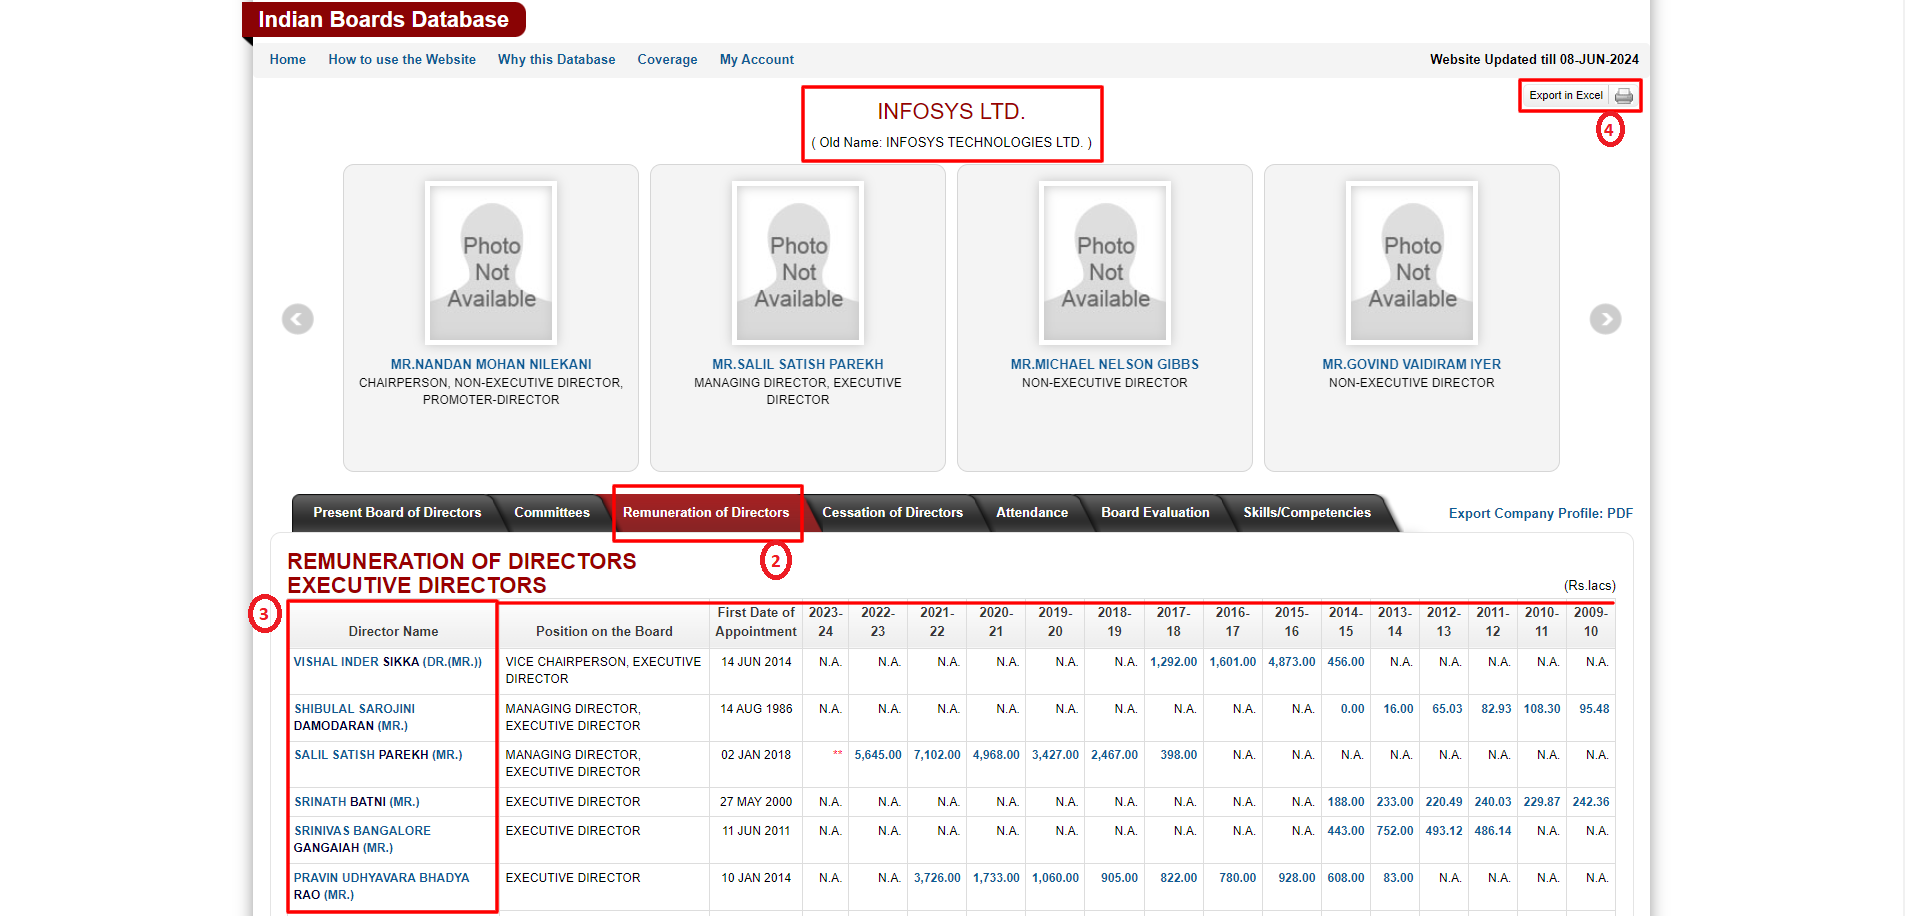The height and width of the screenshot is (916, 1905).
Task: Open My Account
Action: [757, 60]
